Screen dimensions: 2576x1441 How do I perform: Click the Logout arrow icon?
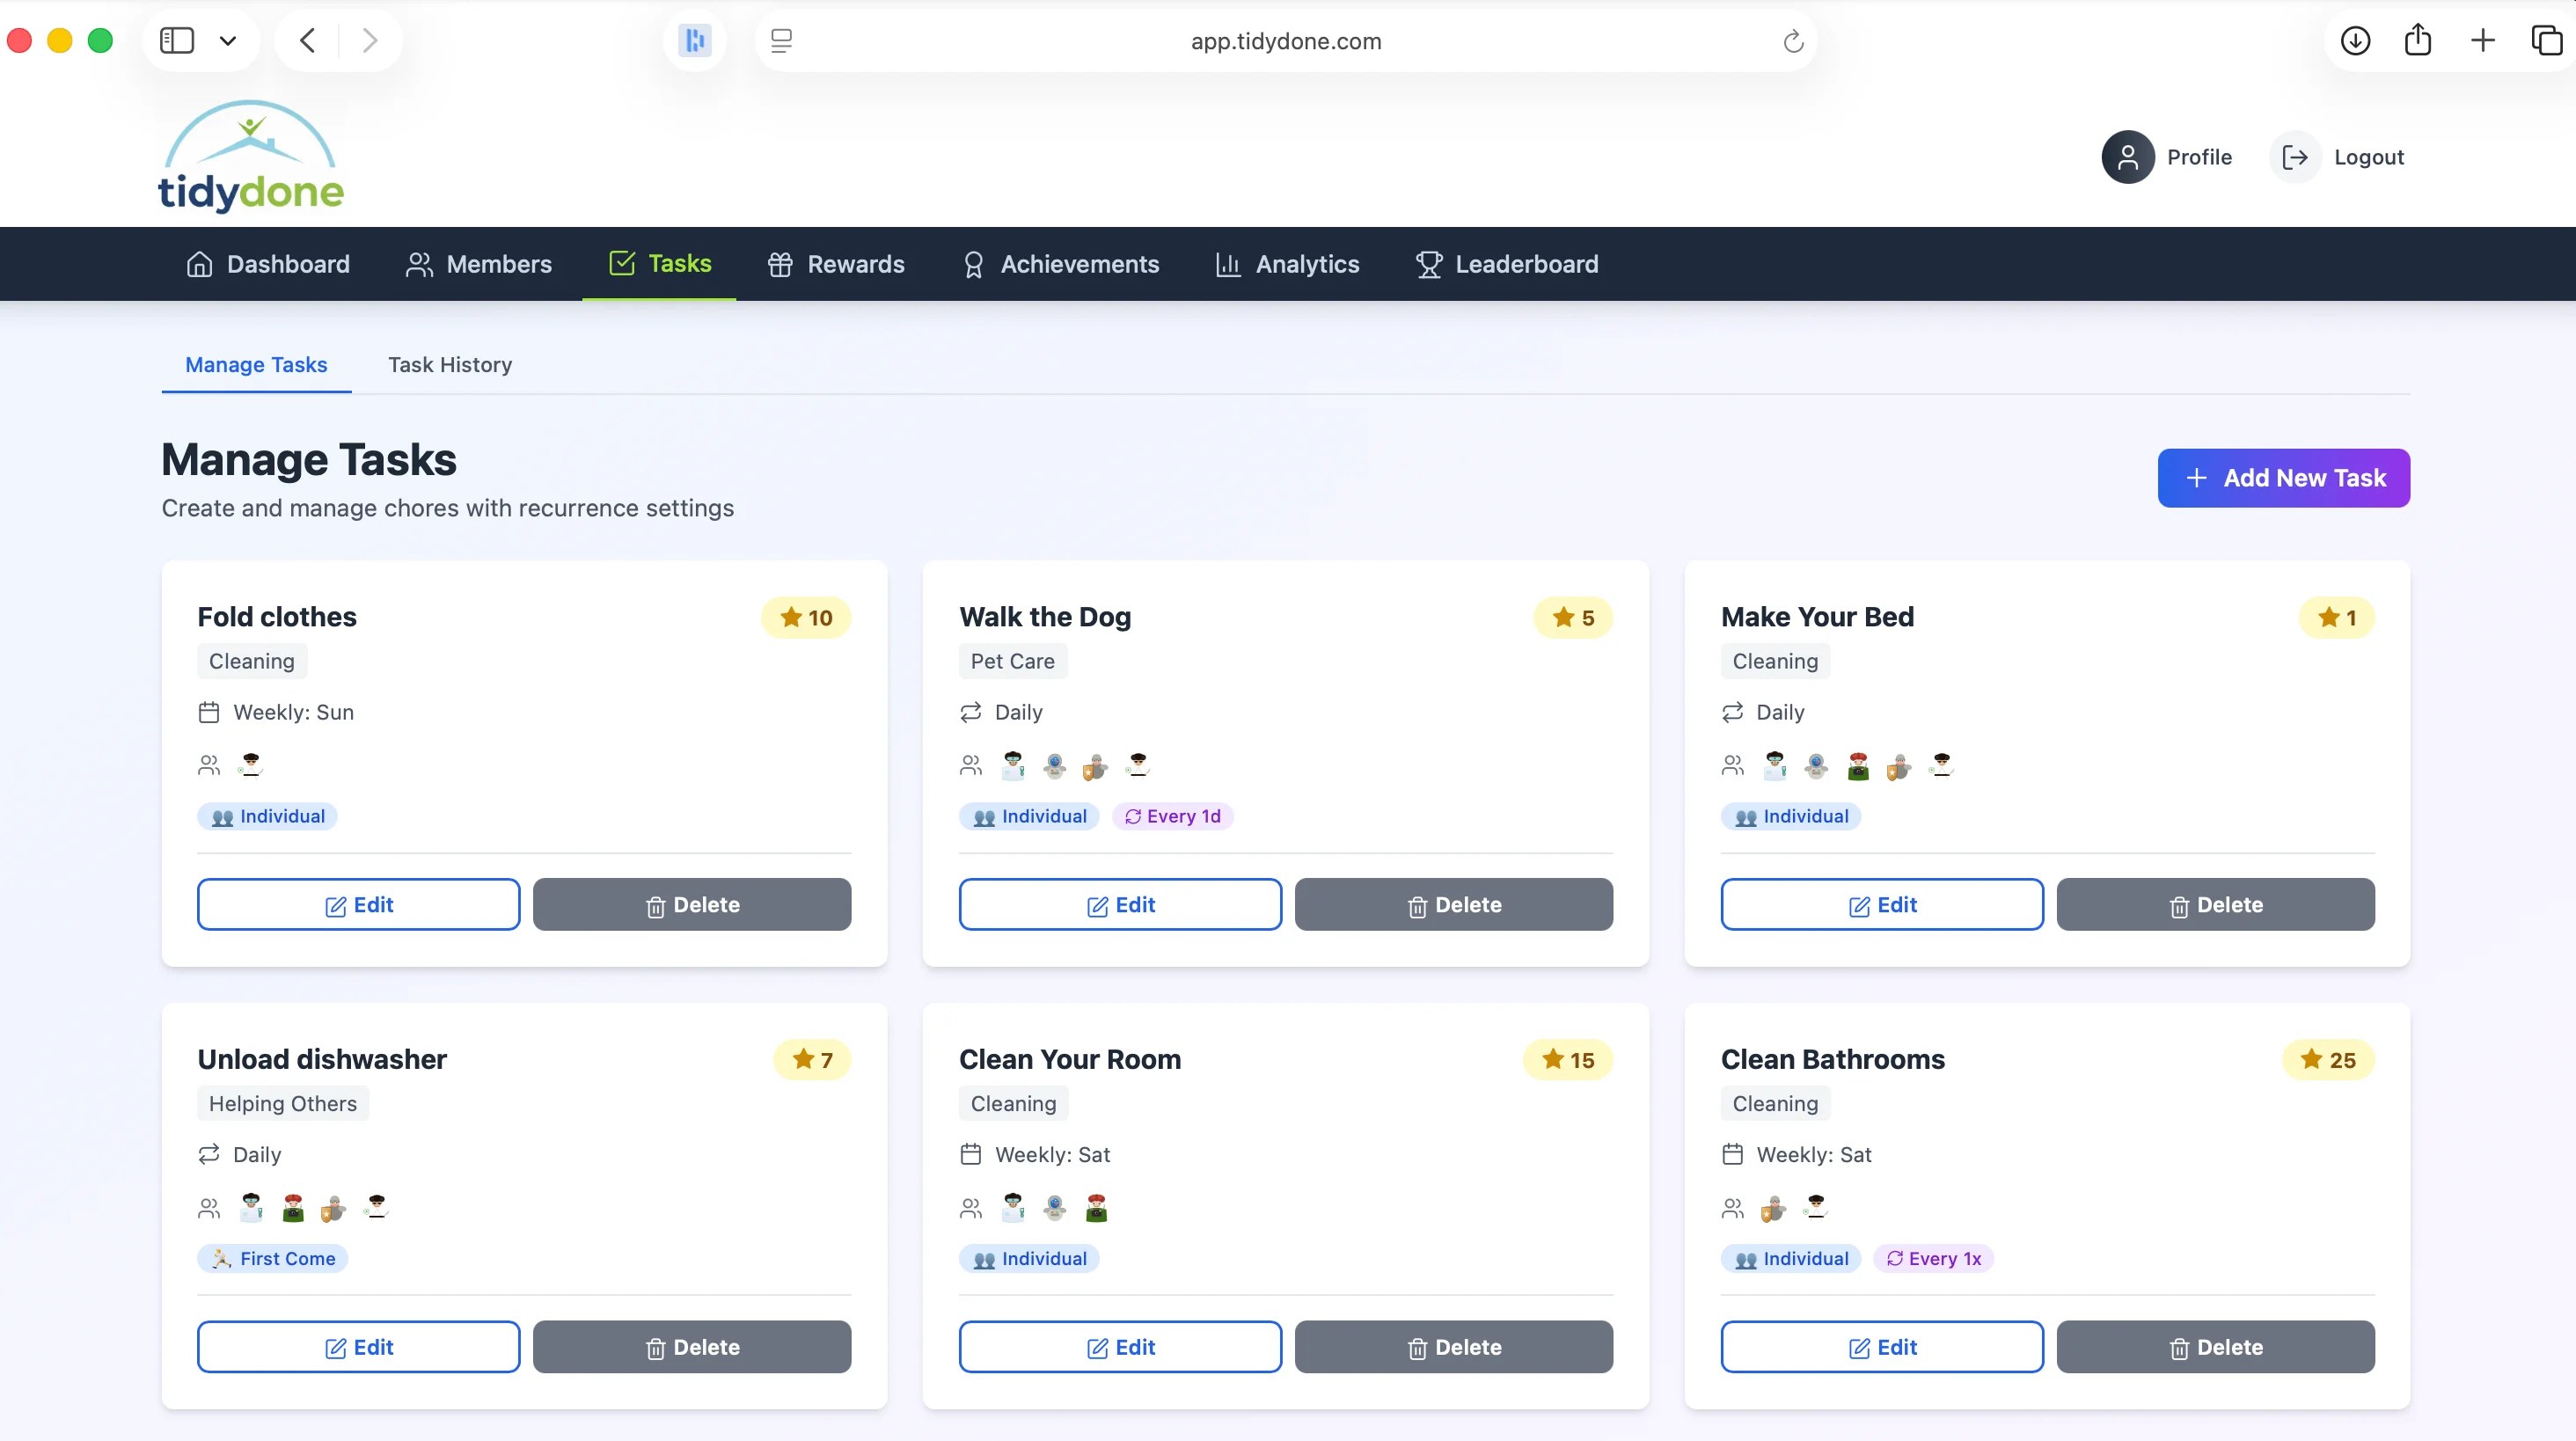pos(2295,157)
